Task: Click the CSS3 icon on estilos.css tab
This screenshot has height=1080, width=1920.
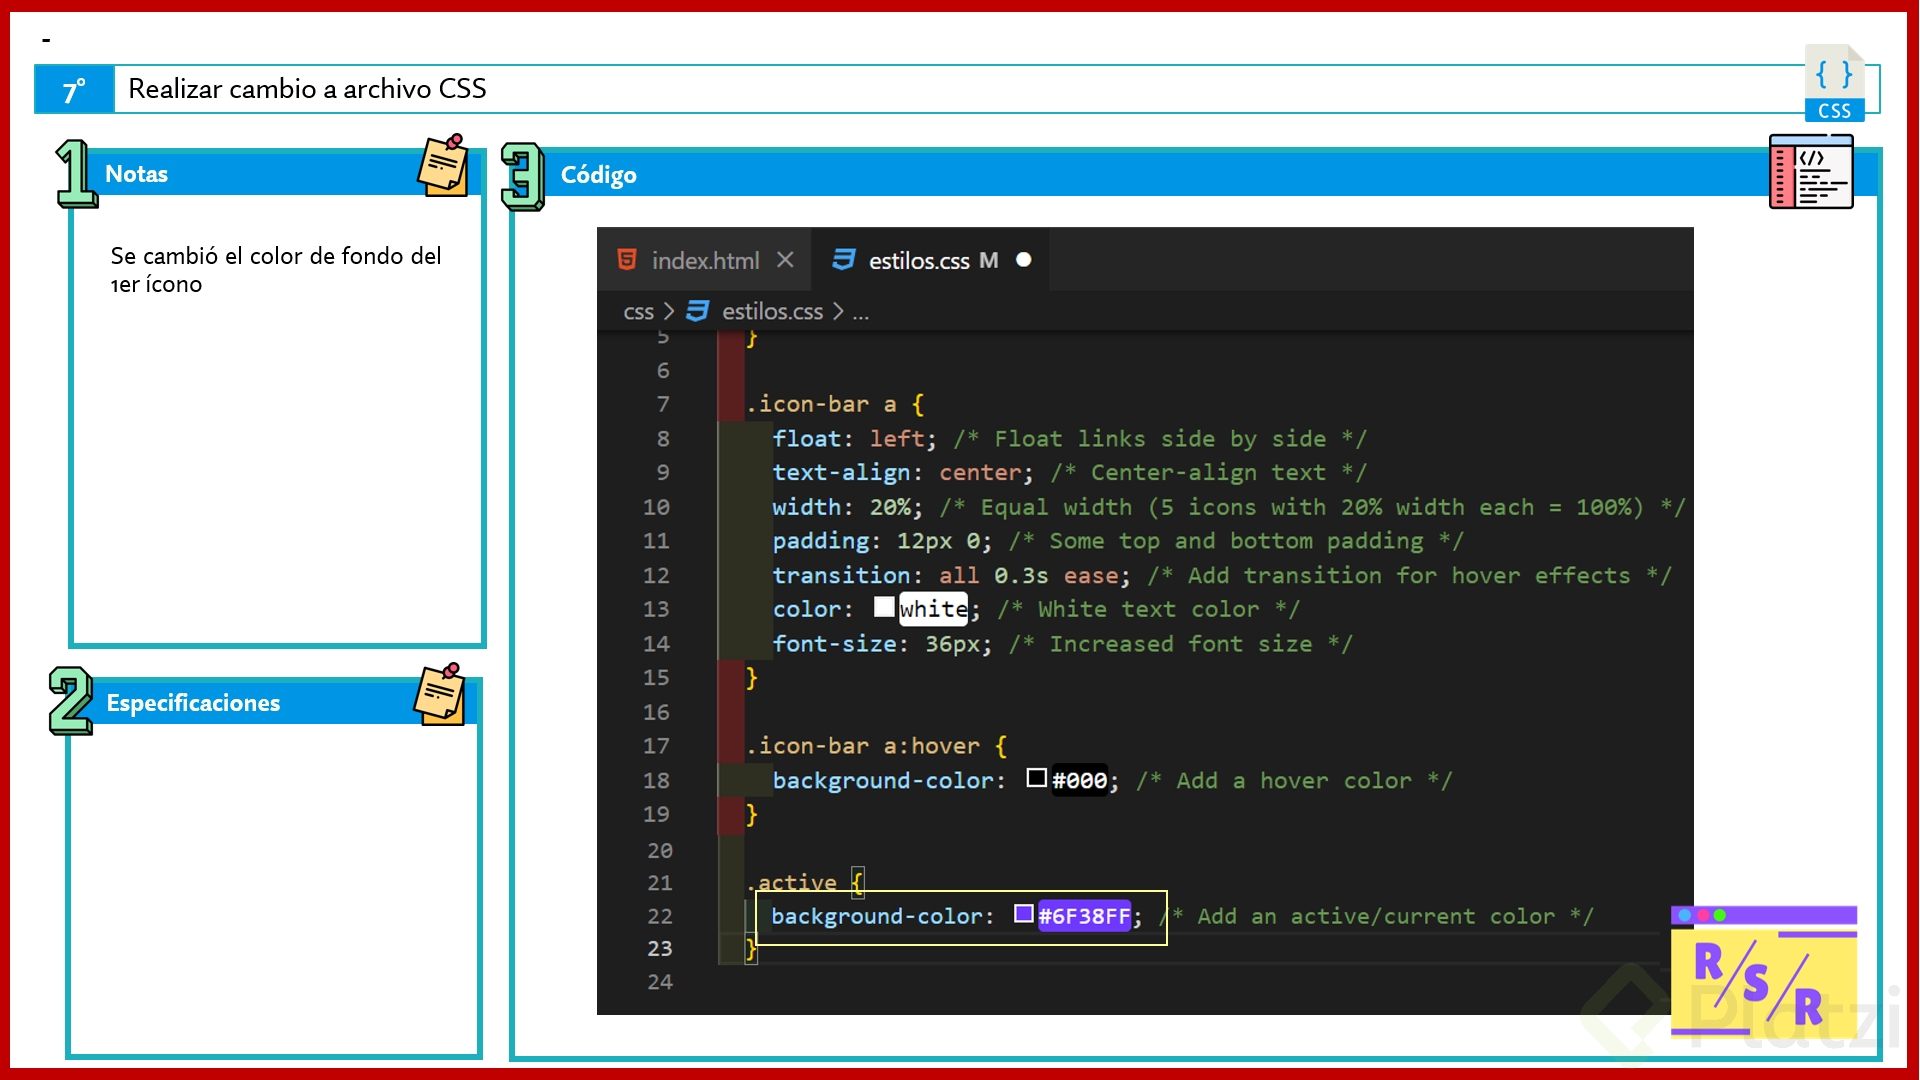Action: pyautogui.click(x=844, y=260)
